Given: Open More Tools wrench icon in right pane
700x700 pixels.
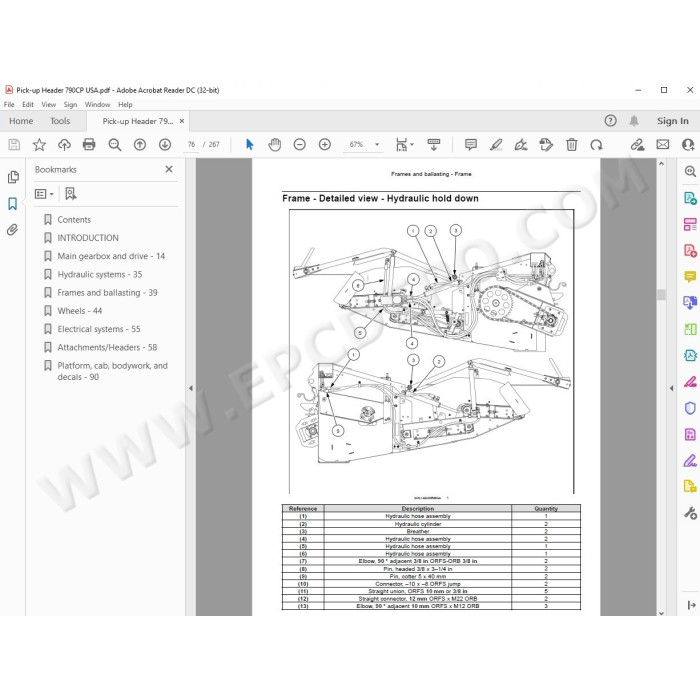Looking at the screenshot, I should 690,513.
